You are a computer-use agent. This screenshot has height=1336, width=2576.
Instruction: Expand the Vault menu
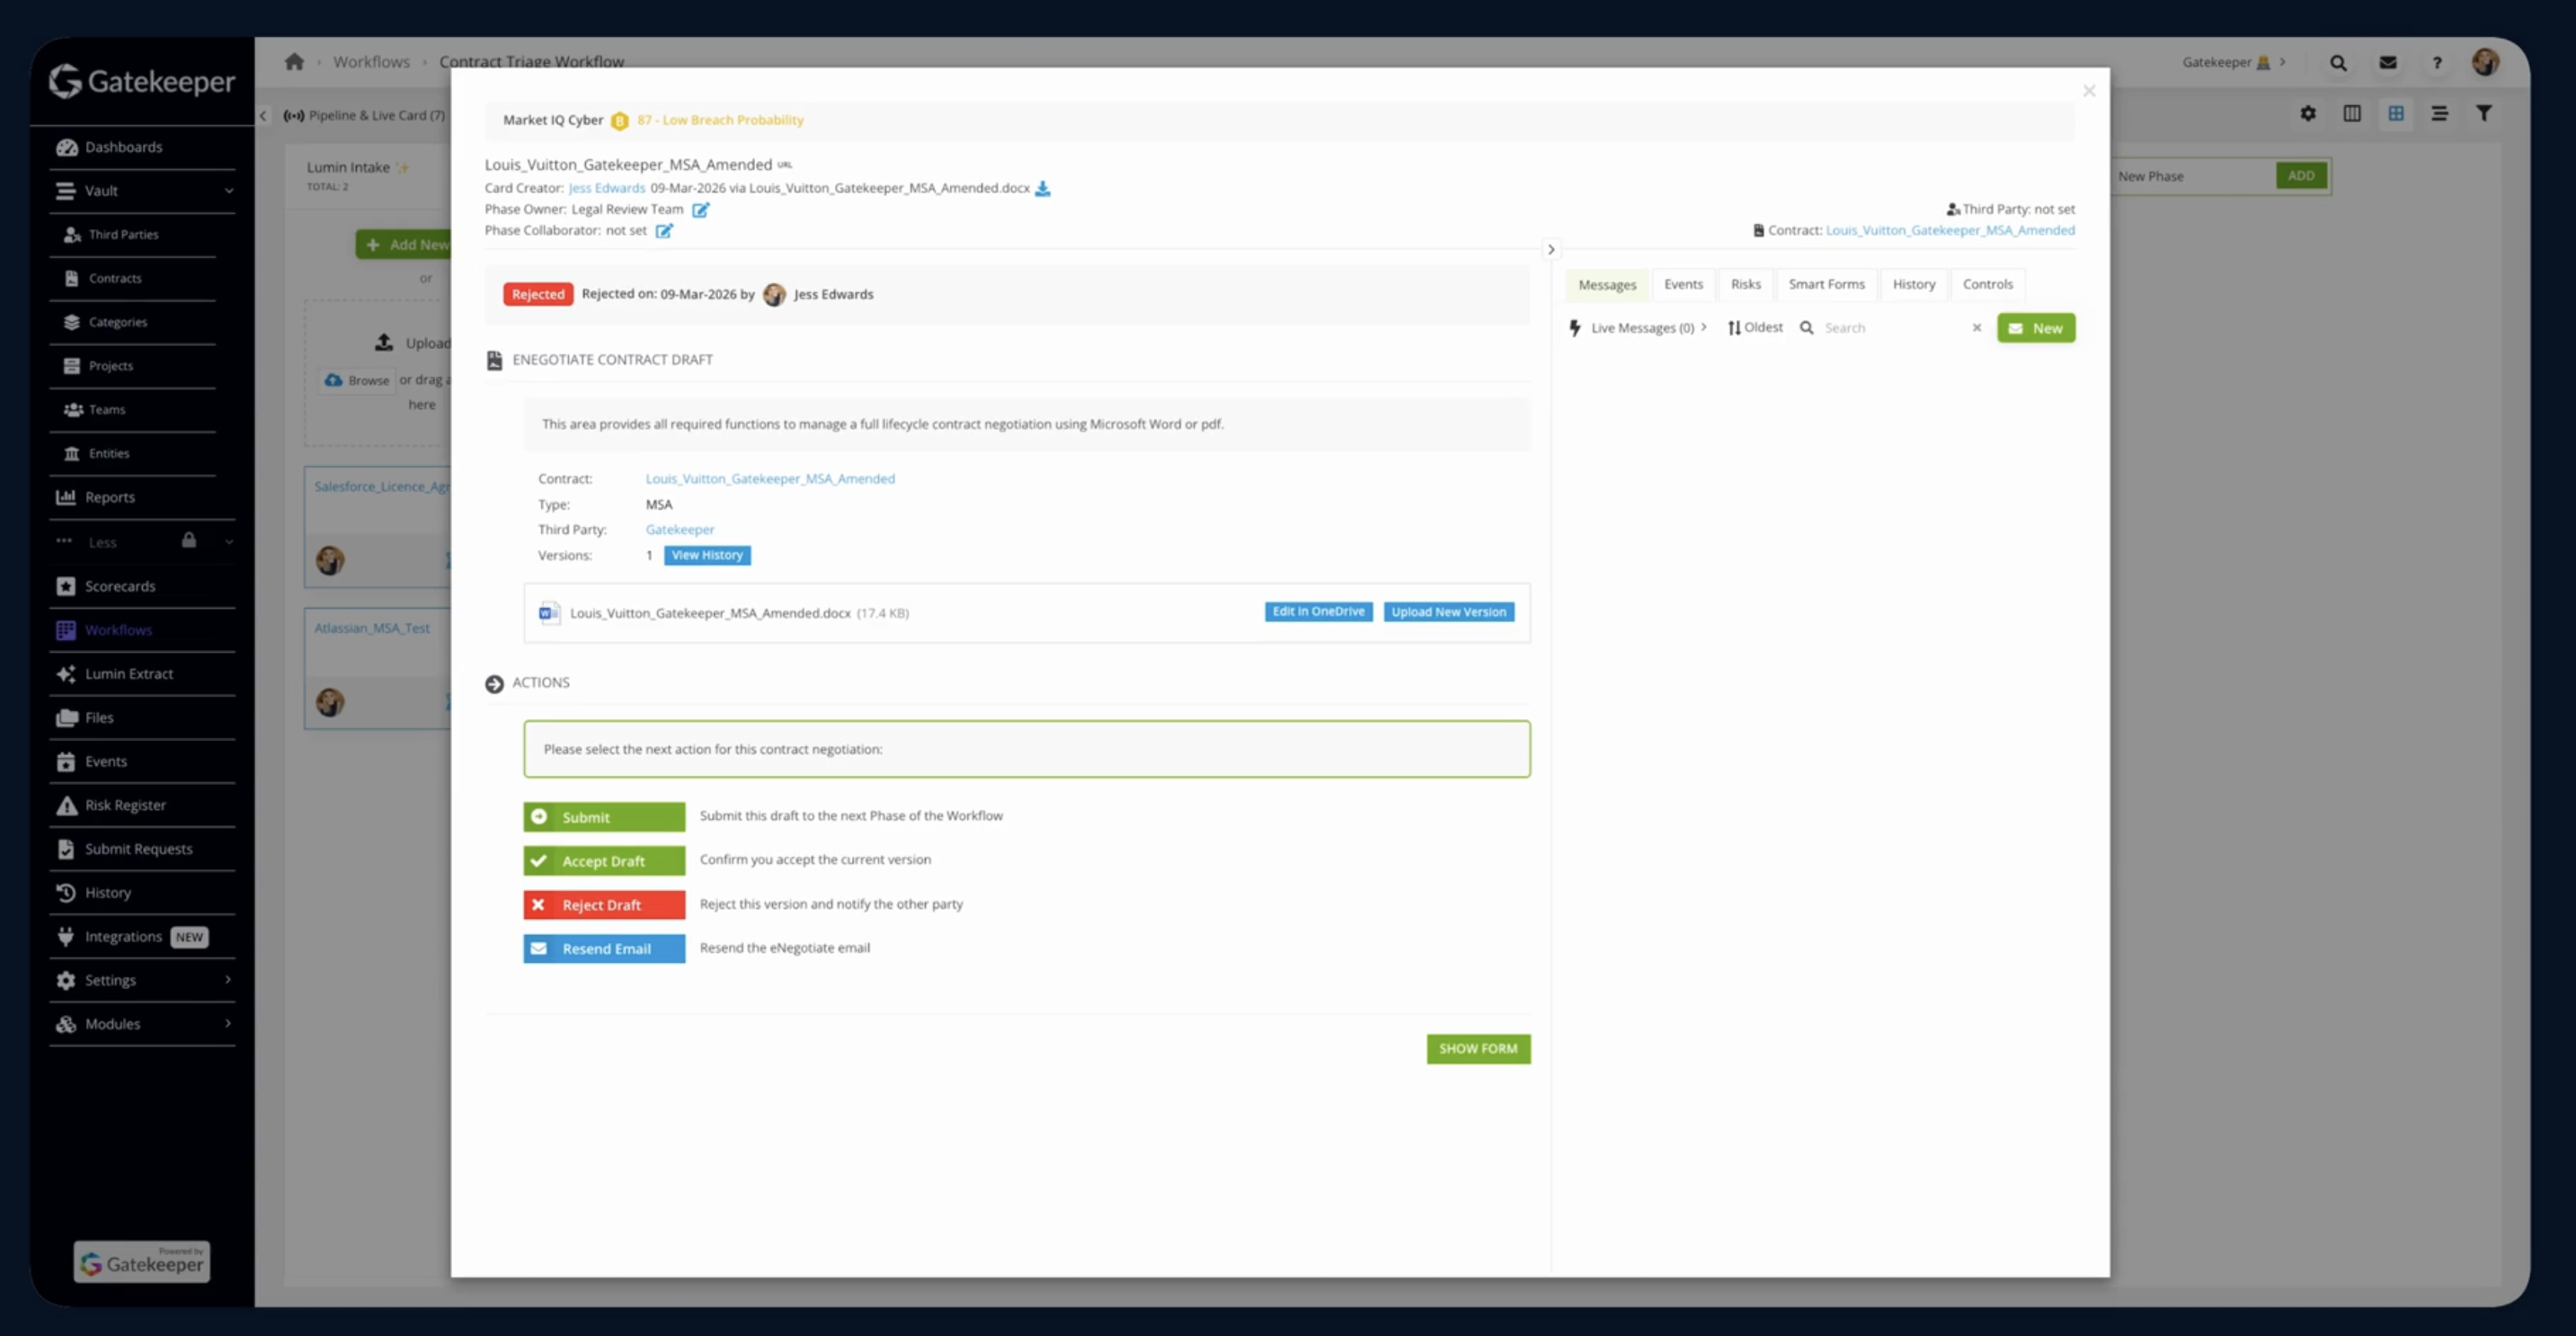pyautogui.click(x=229, y=190)
